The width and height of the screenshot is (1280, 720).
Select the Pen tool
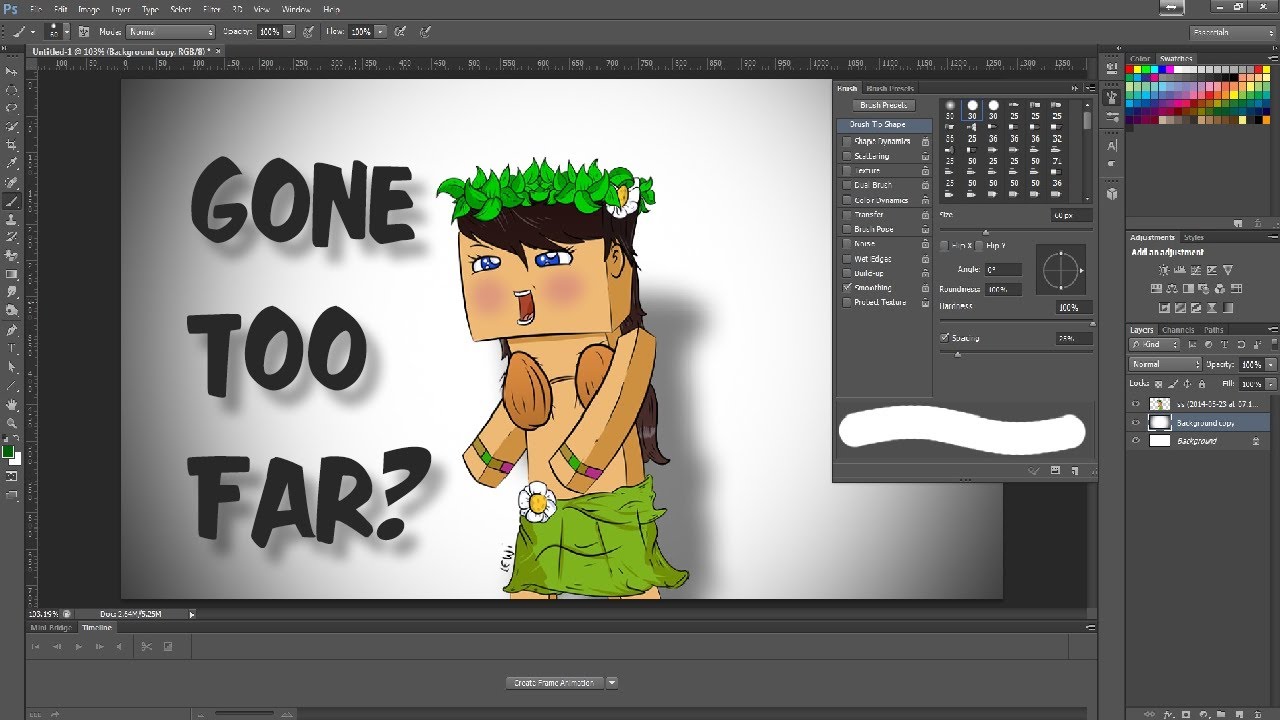(x=12, y=330)
